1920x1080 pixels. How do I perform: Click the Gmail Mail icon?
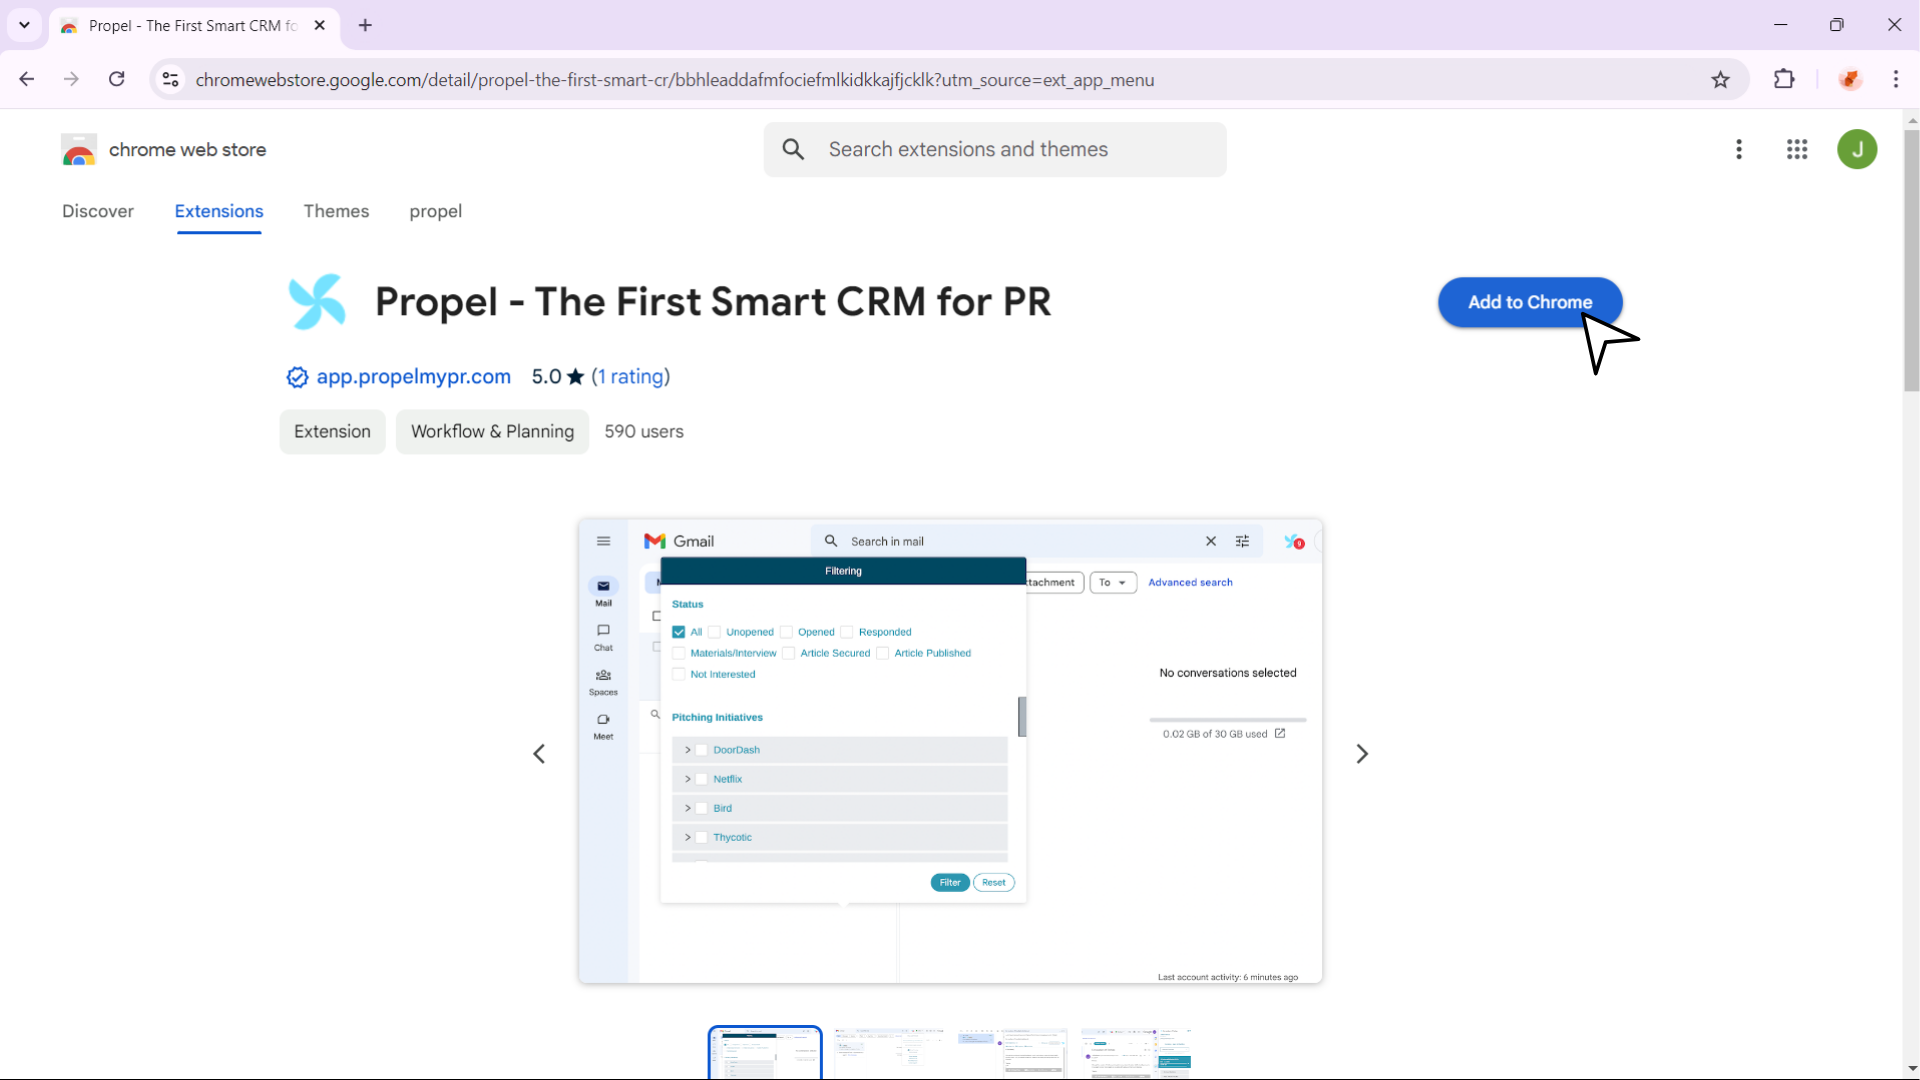tap(603, 586)
